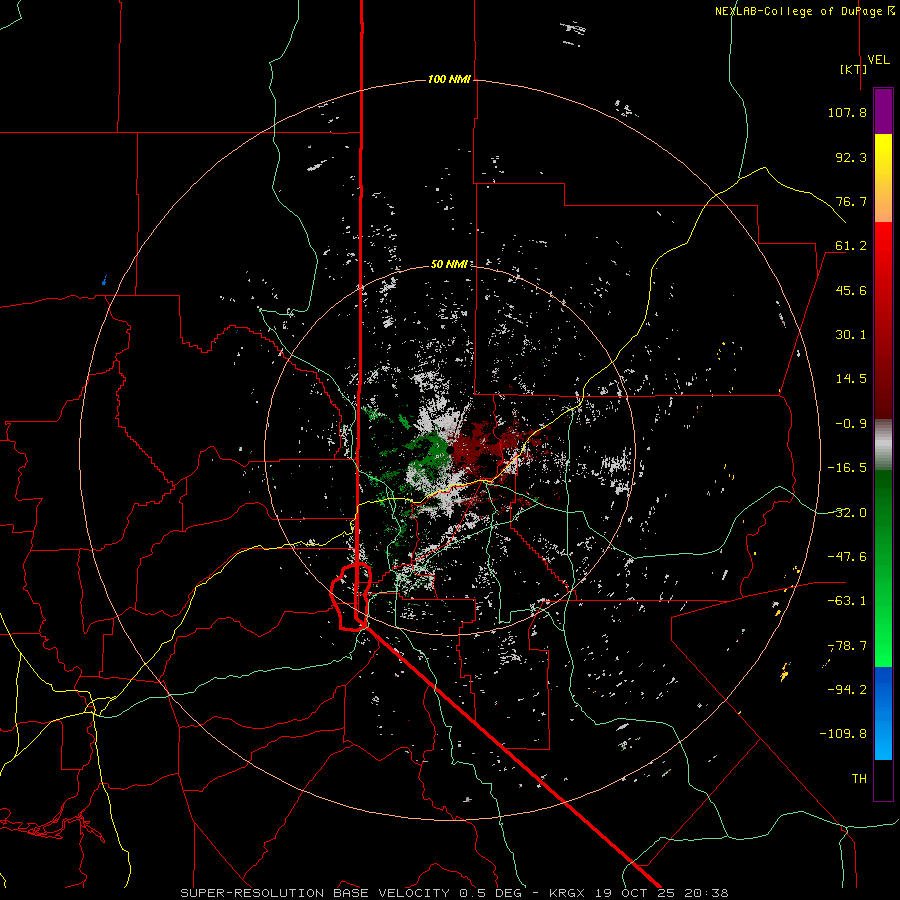Click the NEXLAB-College of DuPage watermark text
The width and height of the screenshot is (900, 900).
[804, 11]
